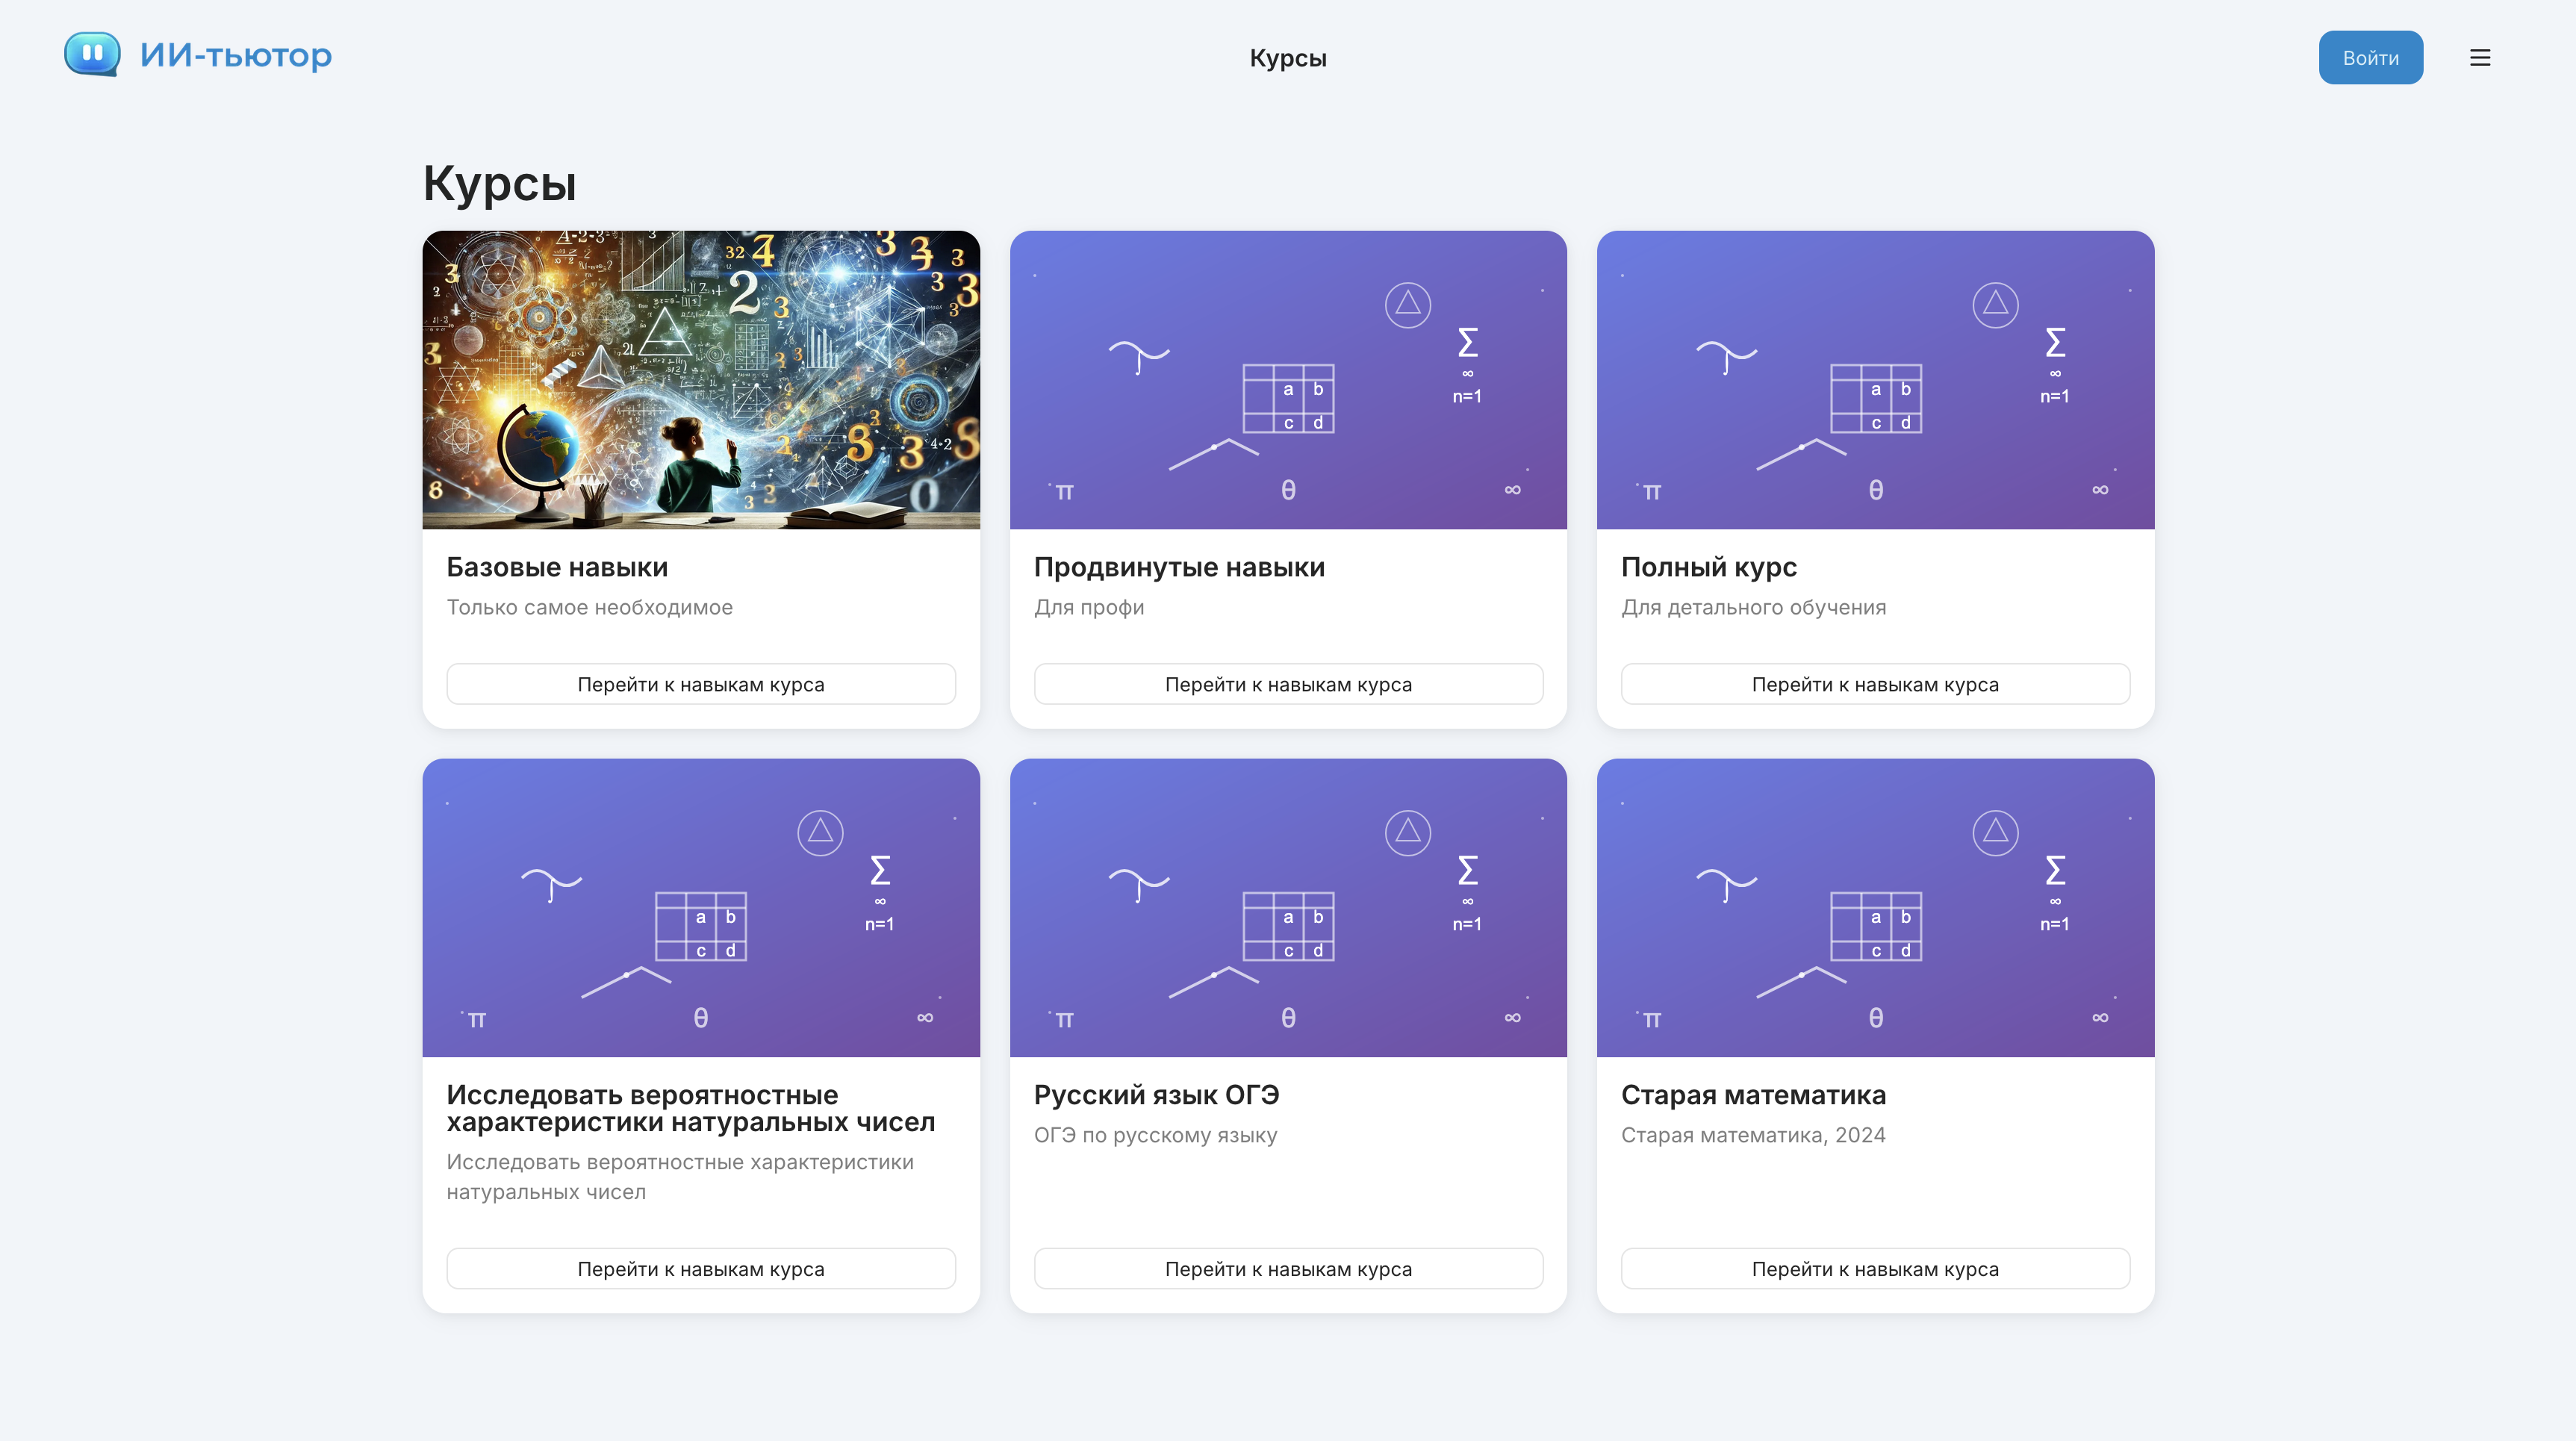Click Старая математика course cover image
This screenshot has height=1441, width=2576.
coord(1875,907)
